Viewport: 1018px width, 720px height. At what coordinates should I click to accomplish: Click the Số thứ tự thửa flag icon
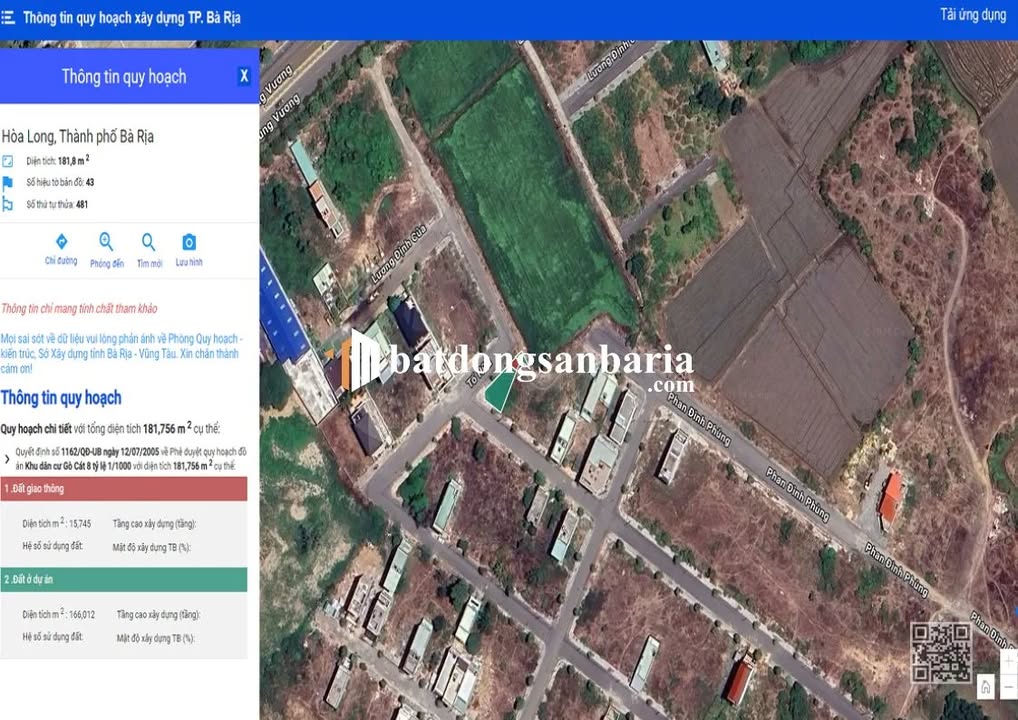pos(8,204)
